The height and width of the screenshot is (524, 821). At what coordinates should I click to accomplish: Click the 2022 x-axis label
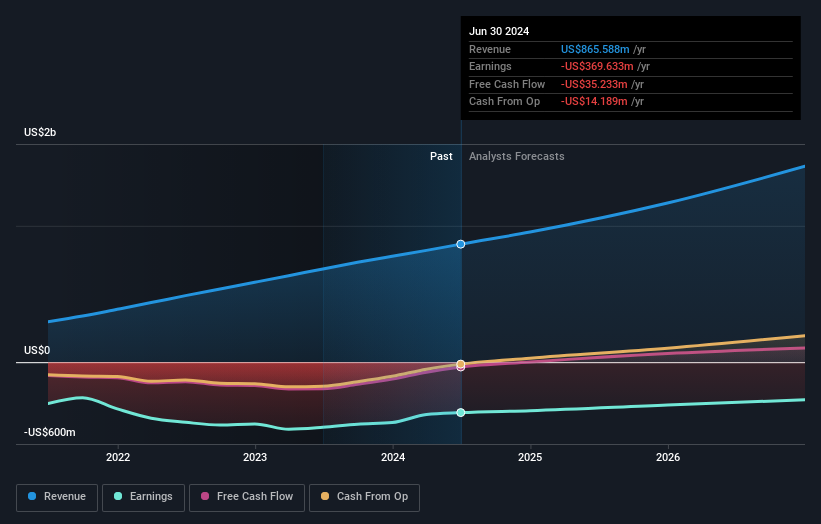(x=118, y=458)
